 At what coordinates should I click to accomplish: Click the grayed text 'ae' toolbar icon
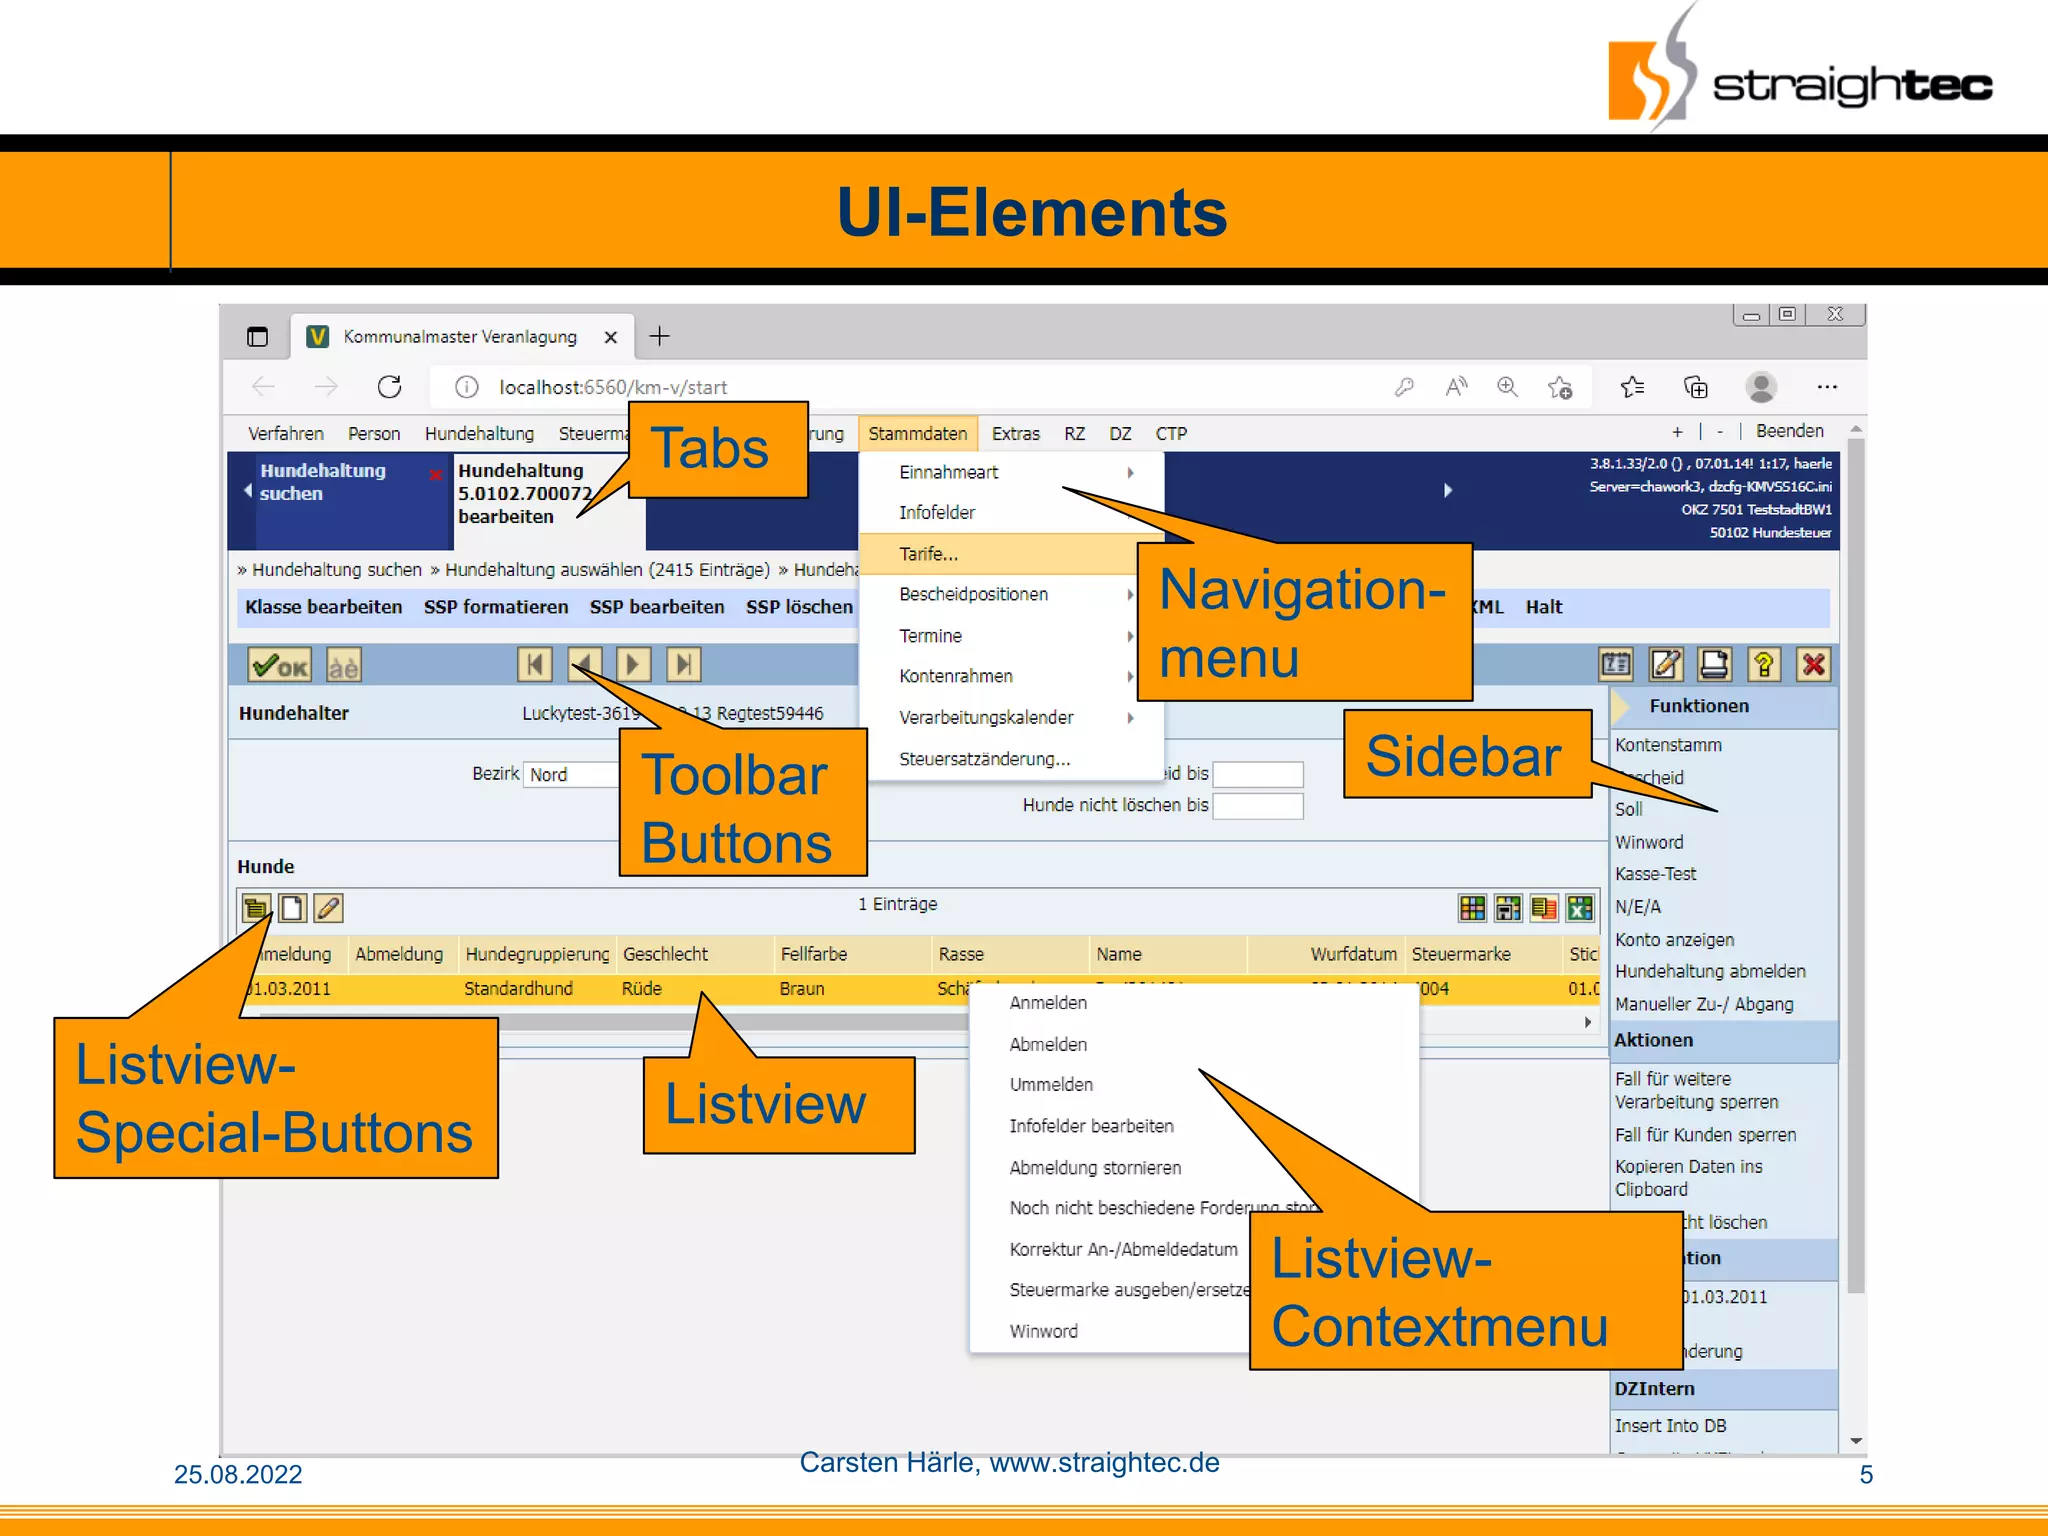(x=343, y=665)
